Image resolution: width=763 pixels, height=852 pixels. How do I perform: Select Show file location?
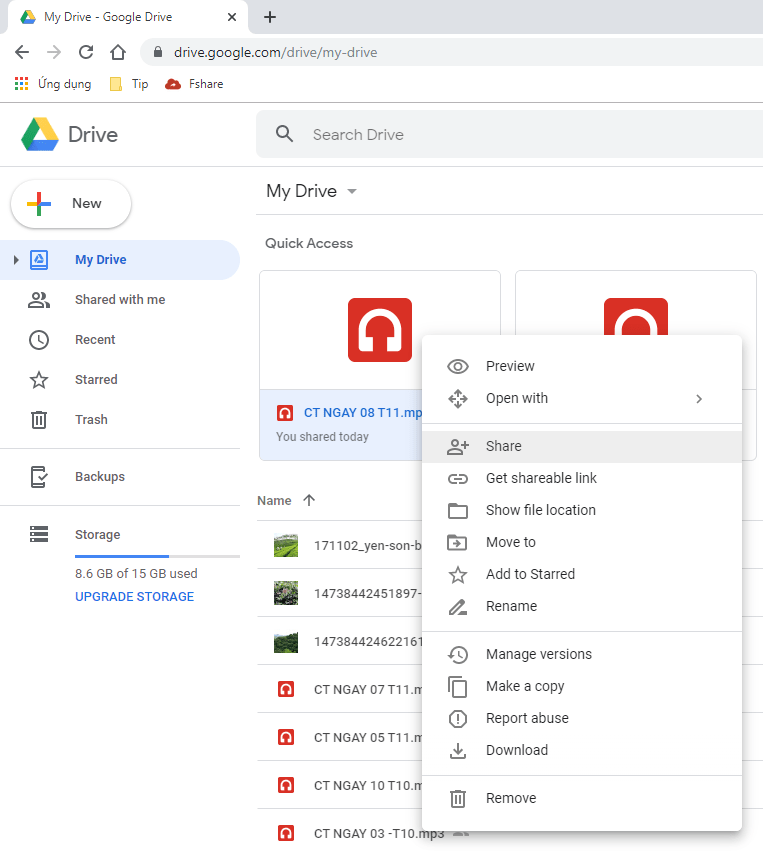(x=582, y=510)
